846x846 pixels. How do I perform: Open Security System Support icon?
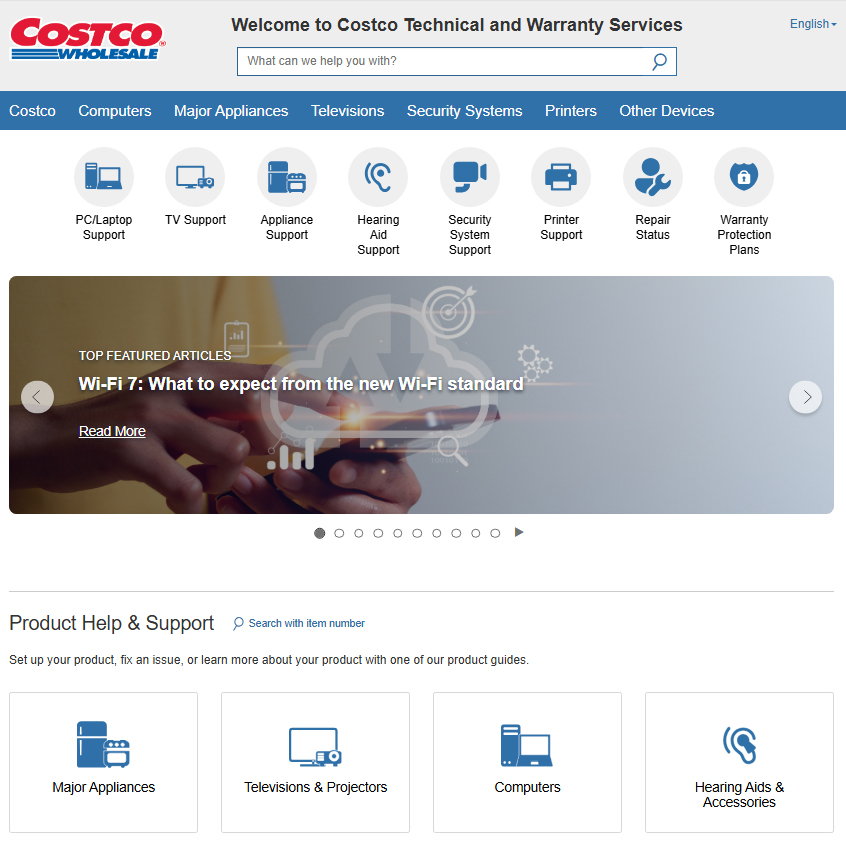click(x=470, y=178)
